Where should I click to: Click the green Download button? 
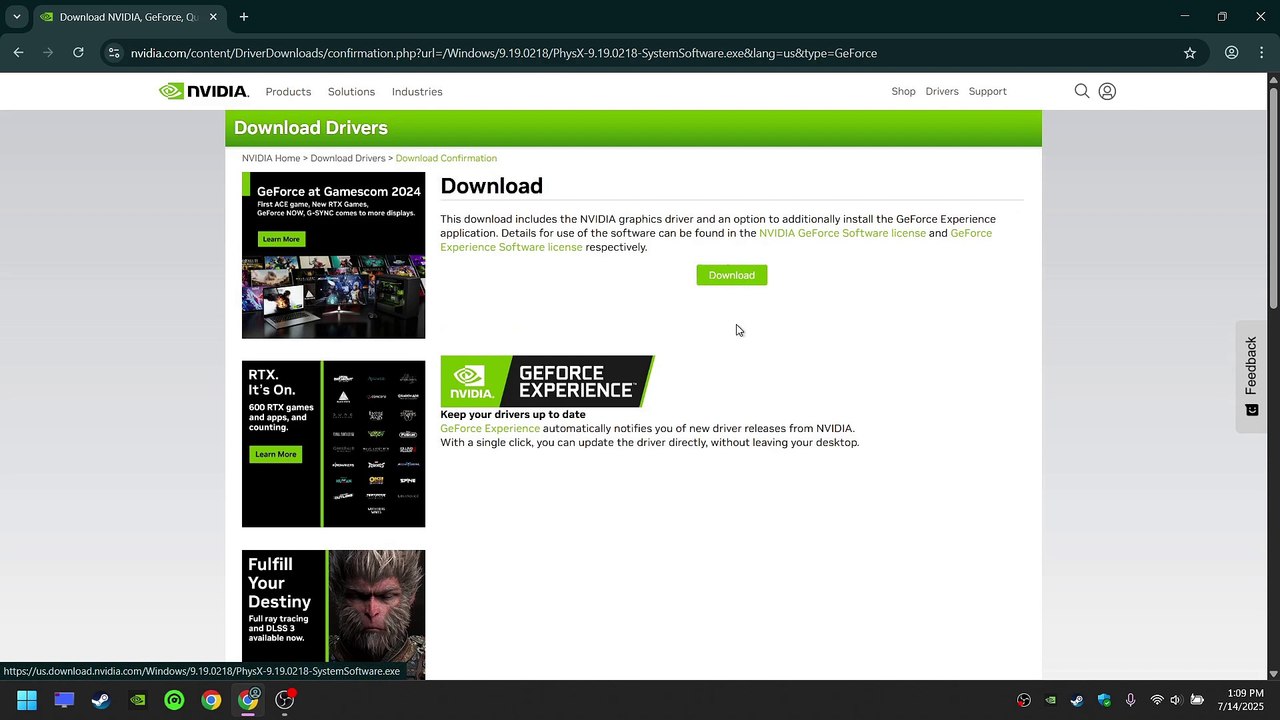pyautogui.click(x=732, y=275)
